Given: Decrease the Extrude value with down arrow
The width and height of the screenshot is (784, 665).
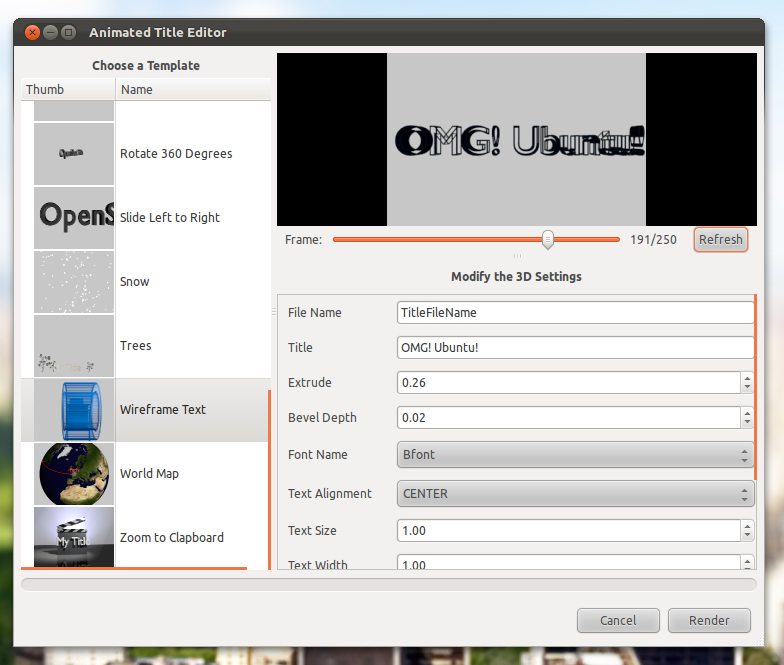Looking at the screenshot, I should click(x=747, y=388).
